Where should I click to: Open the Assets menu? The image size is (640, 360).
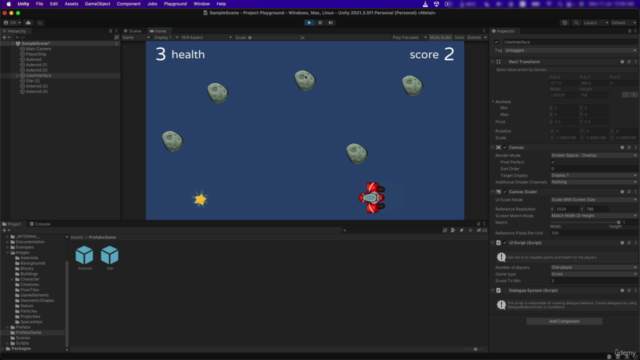[x=71, y=4]
